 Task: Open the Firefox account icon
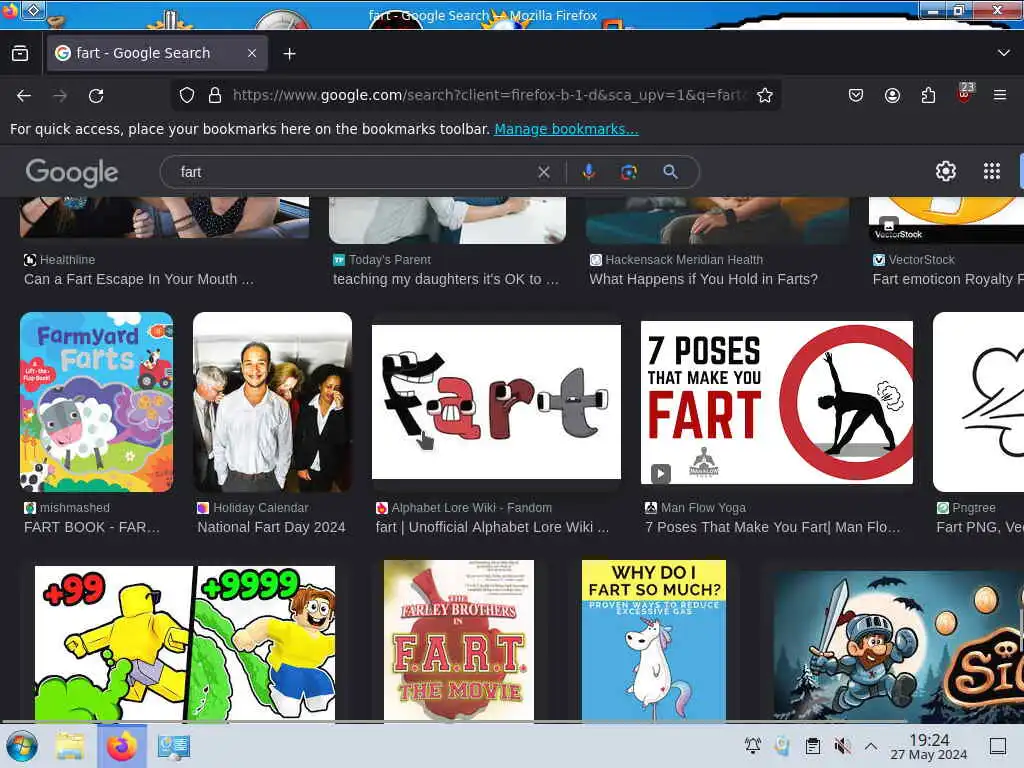pyautogui.click(x=892, y=95)
